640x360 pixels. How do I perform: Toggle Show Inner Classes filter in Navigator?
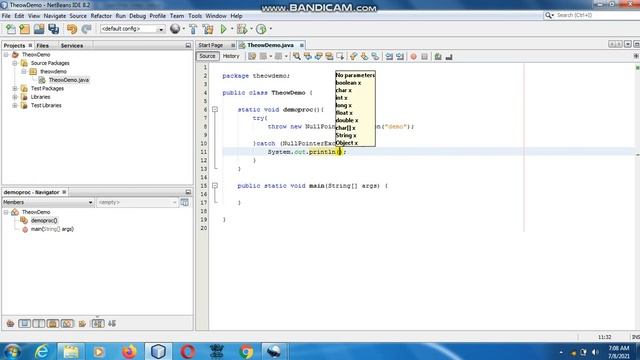coord(67,324)
